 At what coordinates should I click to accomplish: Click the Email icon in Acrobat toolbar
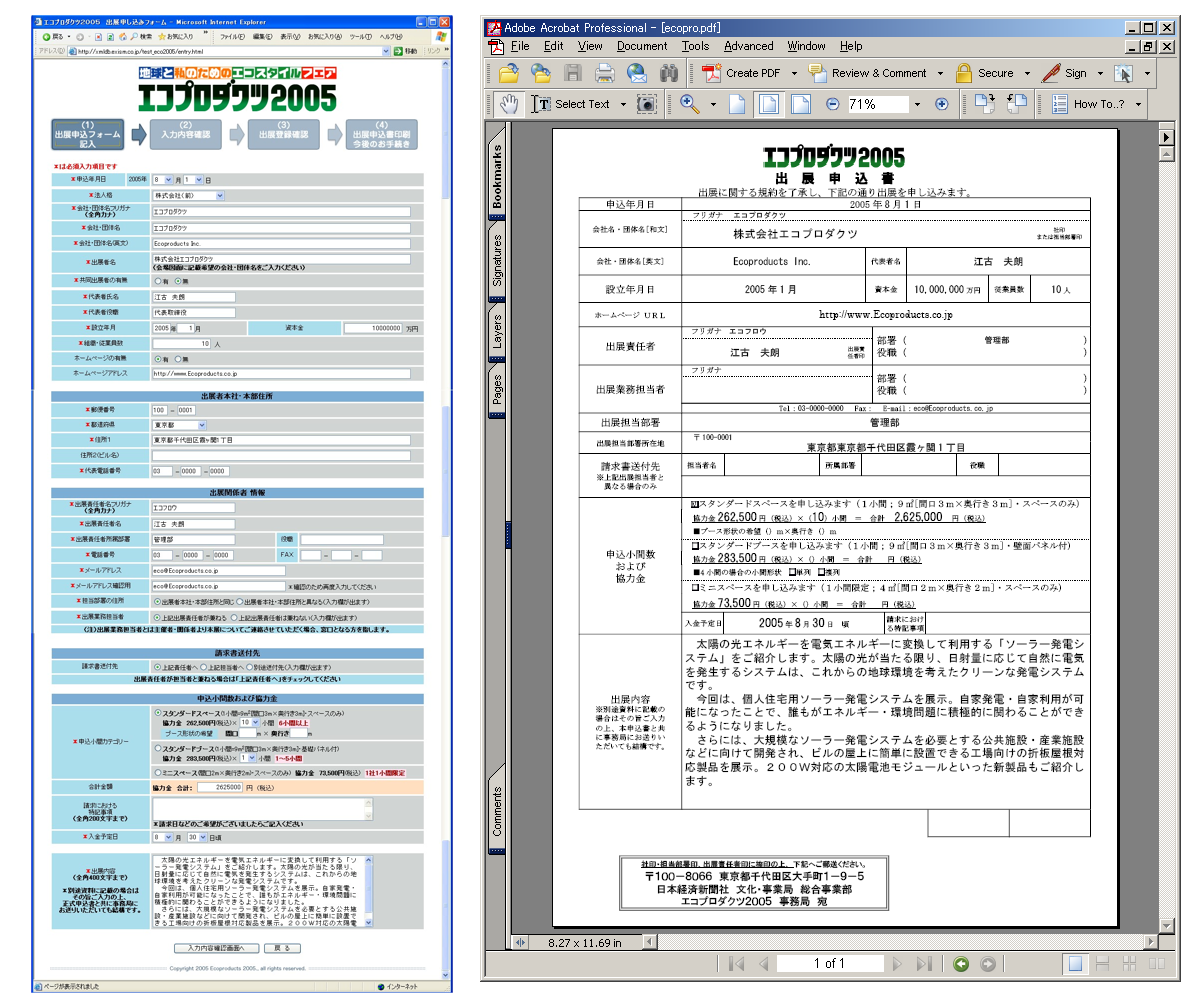click(637, 73)
